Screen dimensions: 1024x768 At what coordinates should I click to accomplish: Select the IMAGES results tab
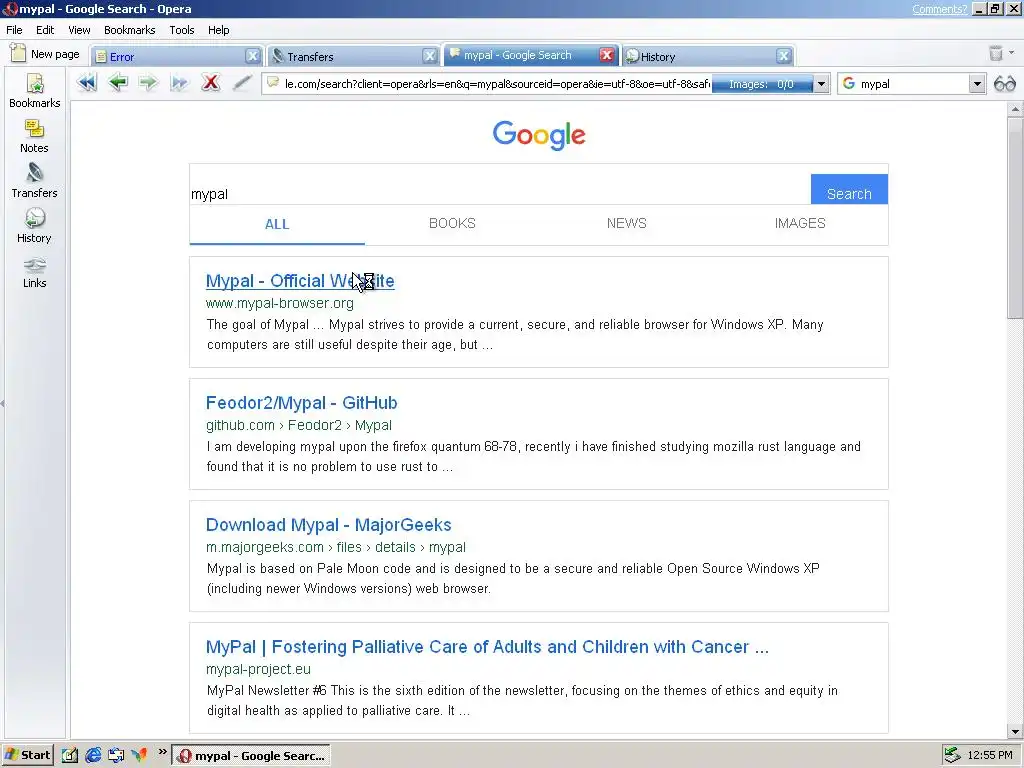(x=800, y=223)
